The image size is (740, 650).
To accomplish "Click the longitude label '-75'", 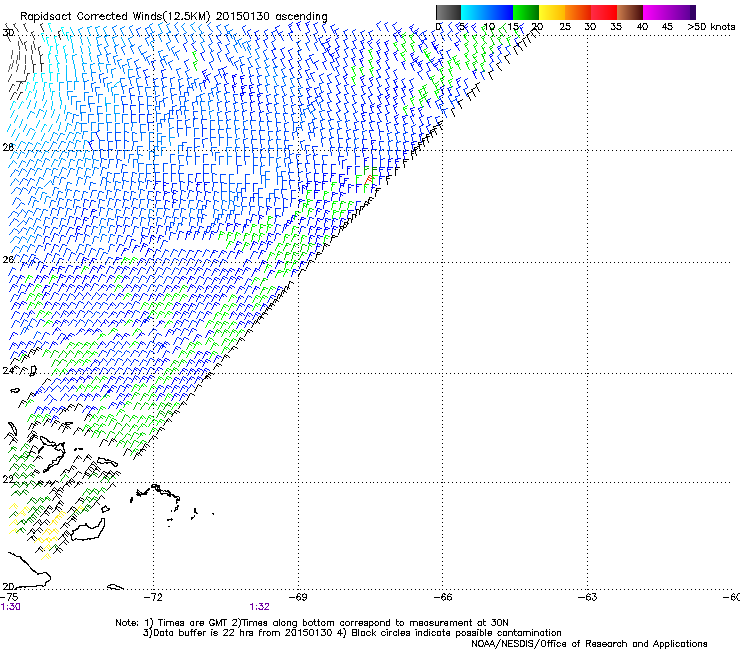I will (9, 597).
